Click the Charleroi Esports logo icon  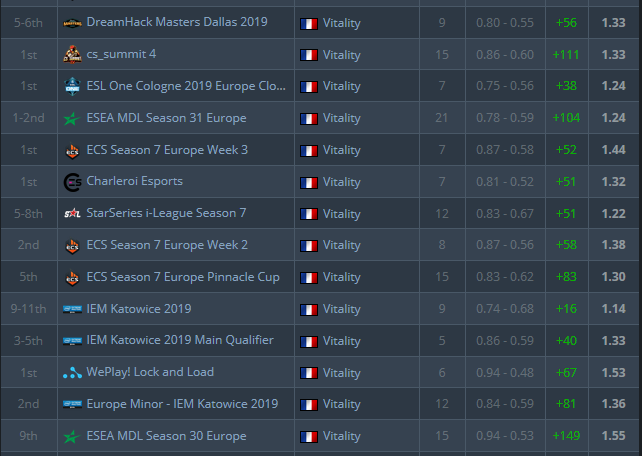click(x=72, y=182)
